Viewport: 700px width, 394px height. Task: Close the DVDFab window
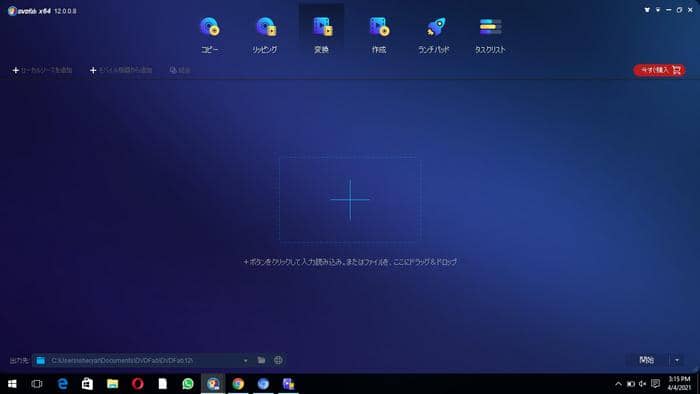[x=690, y=10]
